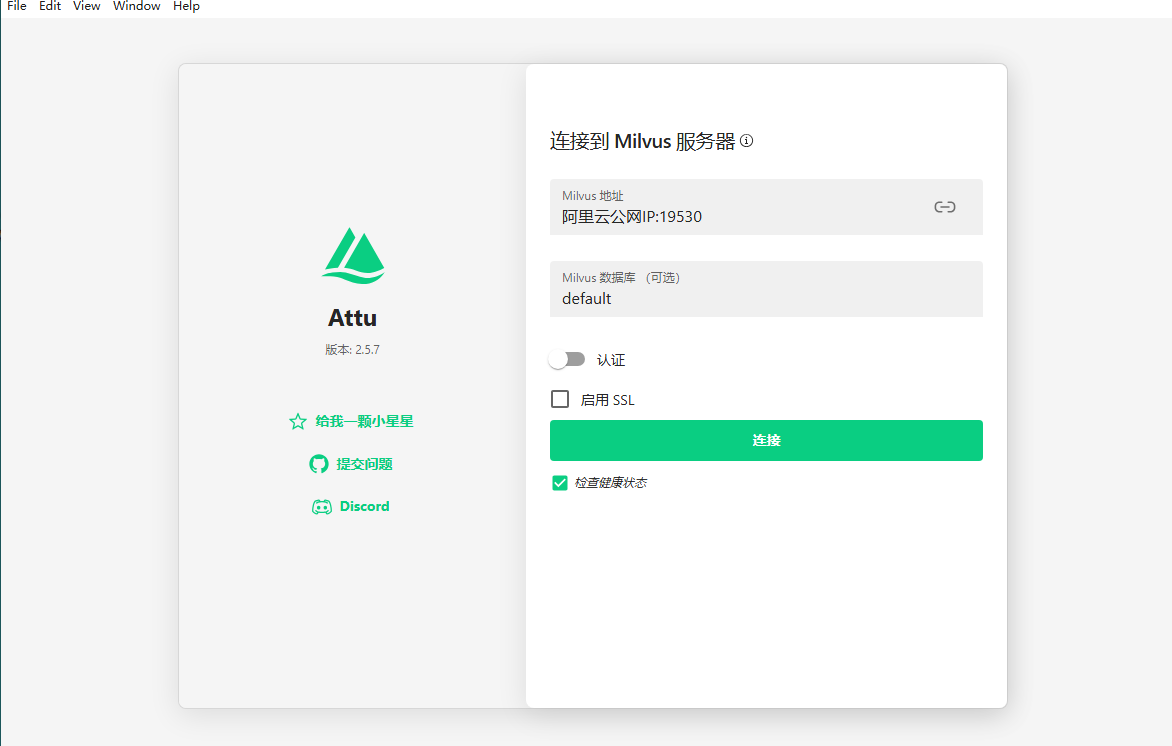
Task: Click the info icon beside server title
Action: (746, 141)
